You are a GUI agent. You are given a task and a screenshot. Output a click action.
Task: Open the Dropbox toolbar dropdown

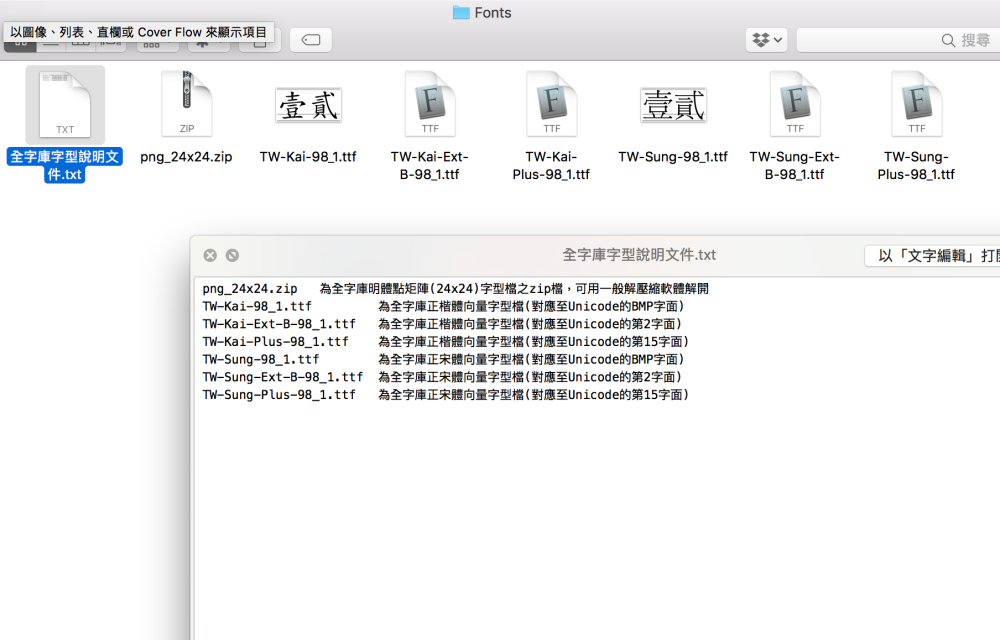(767, 40)
